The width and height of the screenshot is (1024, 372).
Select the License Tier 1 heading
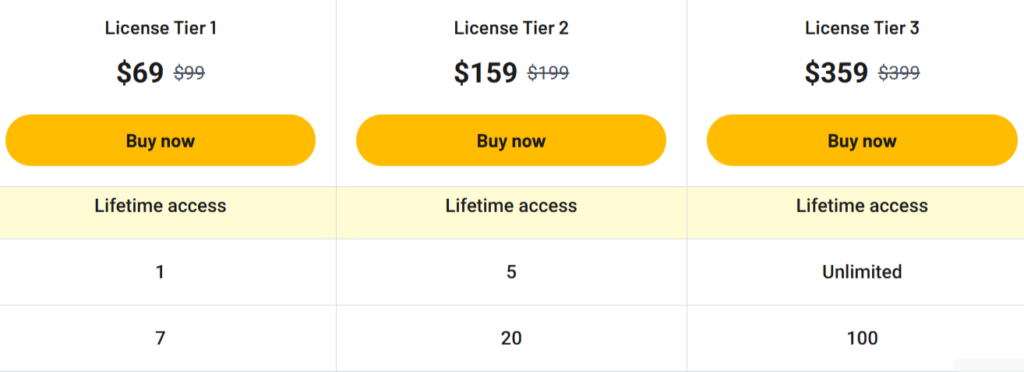pyautogui.click(x=161, y=28)
